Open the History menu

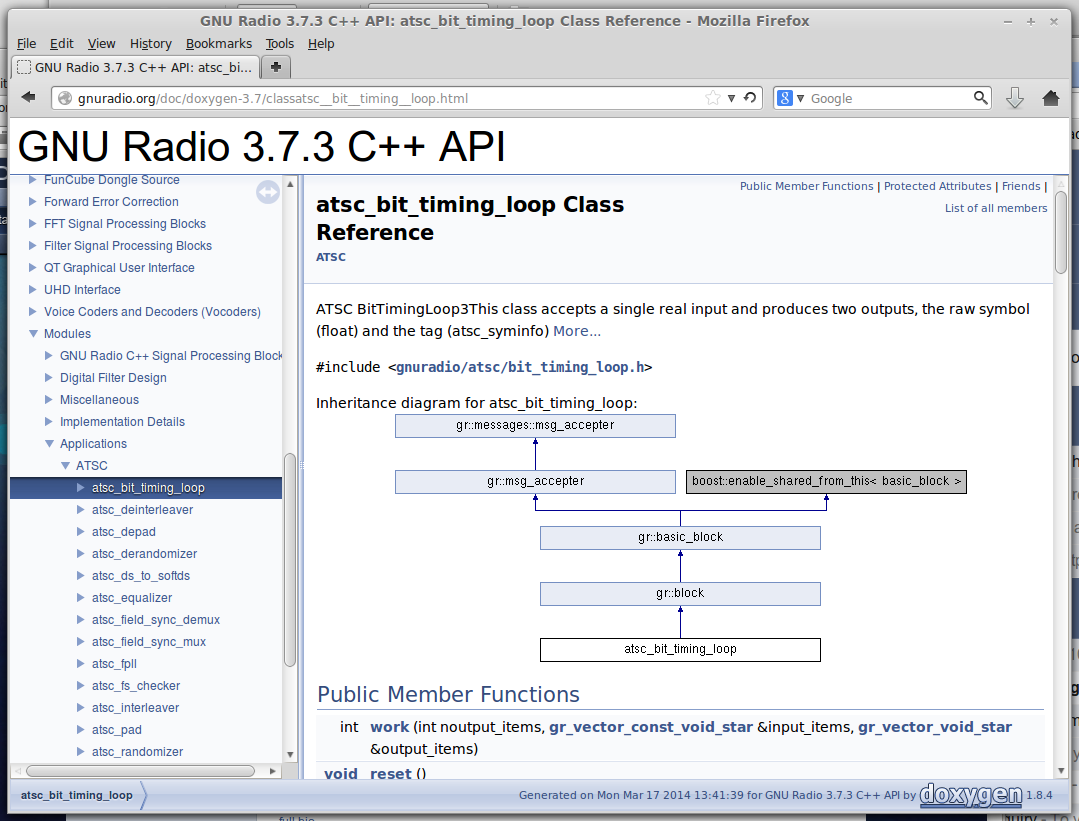tap(151, 44)
